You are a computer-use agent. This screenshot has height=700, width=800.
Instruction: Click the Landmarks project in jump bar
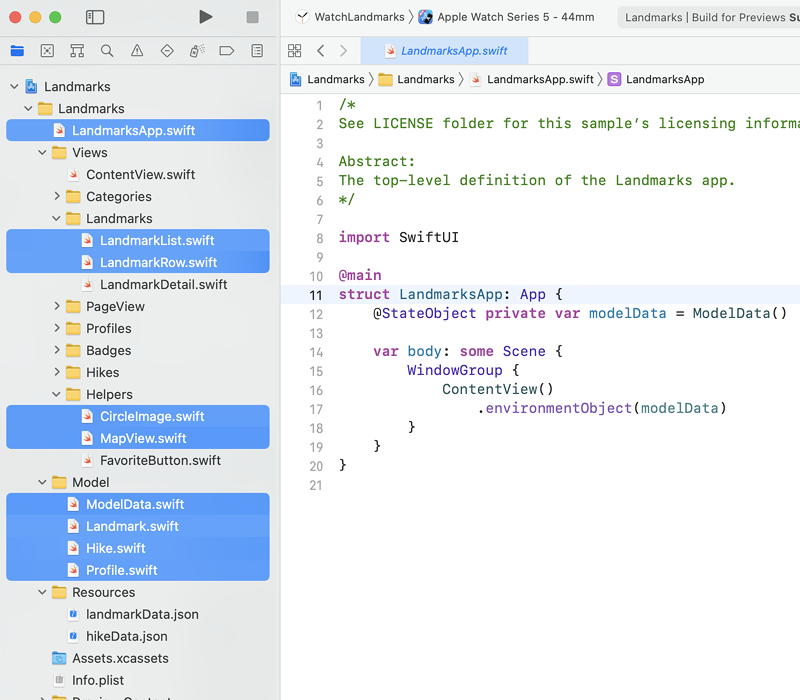[327, 80]
